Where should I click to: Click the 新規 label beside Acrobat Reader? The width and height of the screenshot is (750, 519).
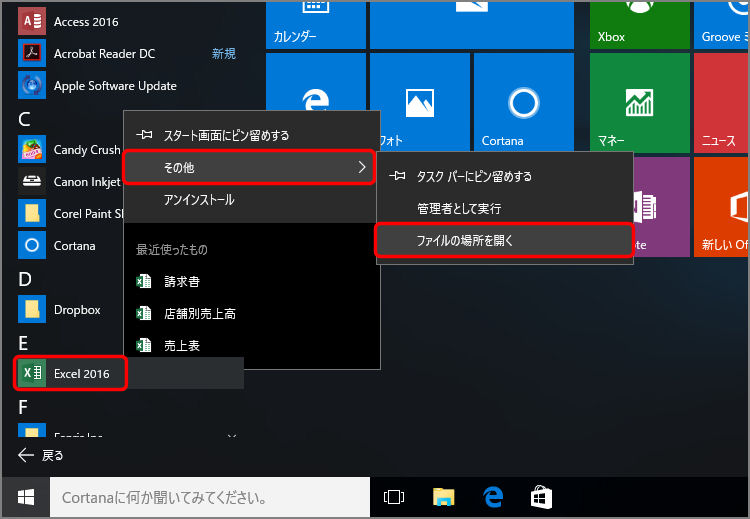point(224,54)
